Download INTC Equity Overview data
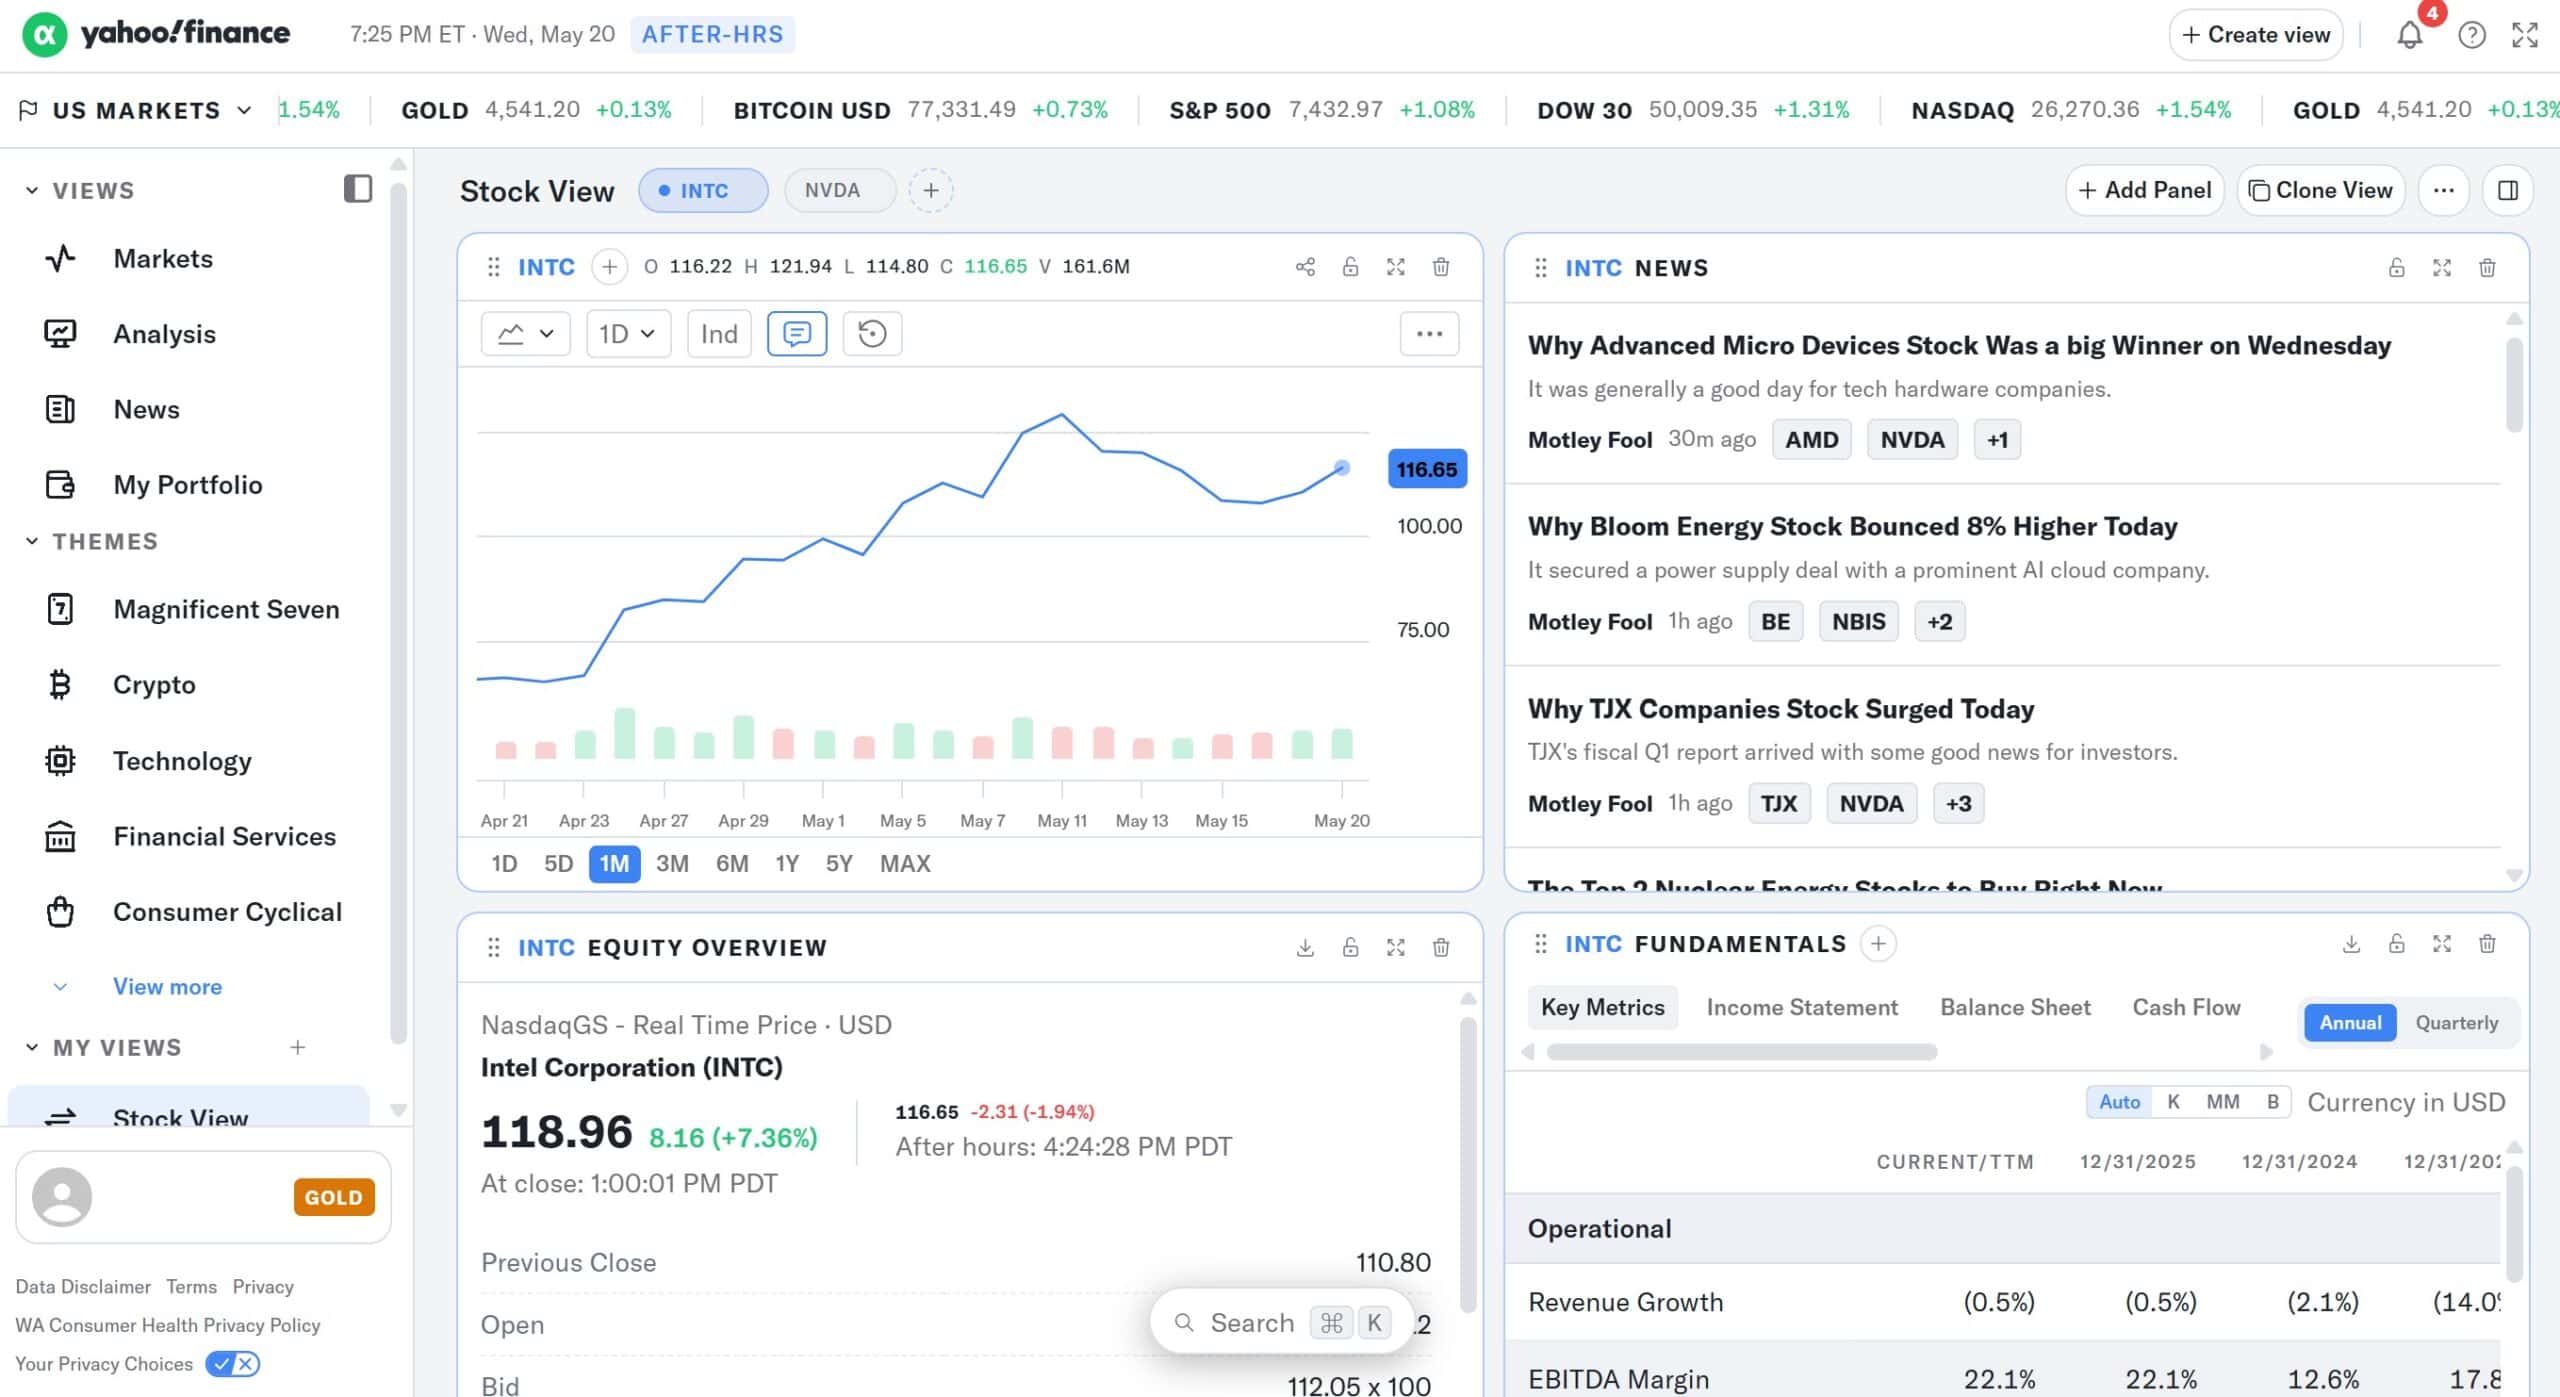Viewport: 2560px width, 1397px height. 1305,947
